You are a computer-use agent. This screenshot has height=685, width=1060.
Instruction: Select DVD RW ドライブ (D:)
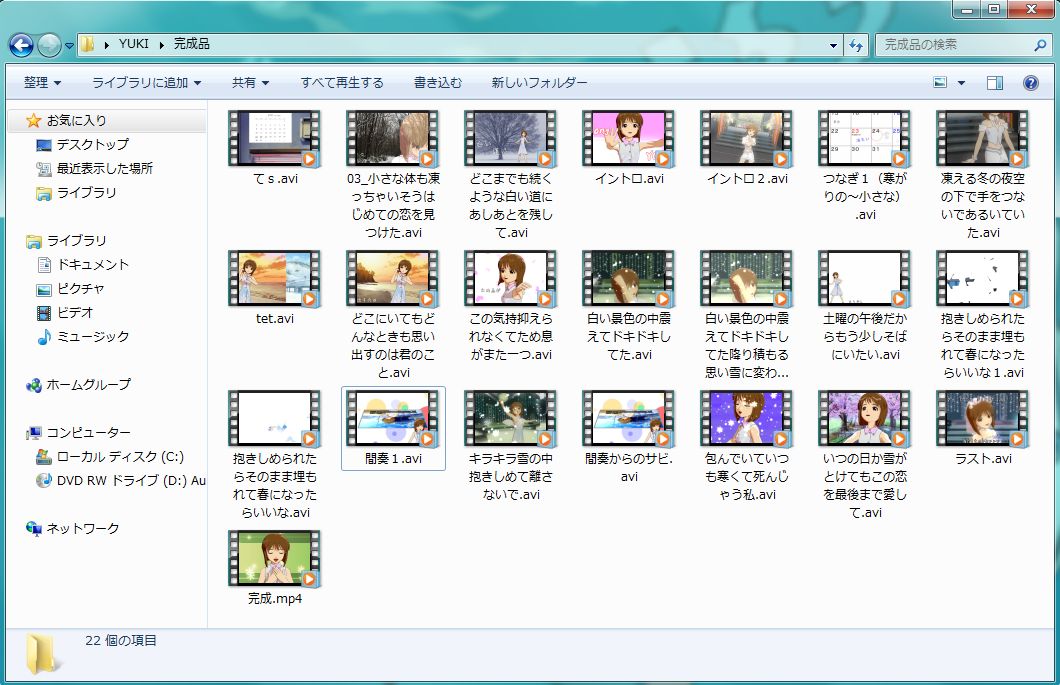point(120,481)
